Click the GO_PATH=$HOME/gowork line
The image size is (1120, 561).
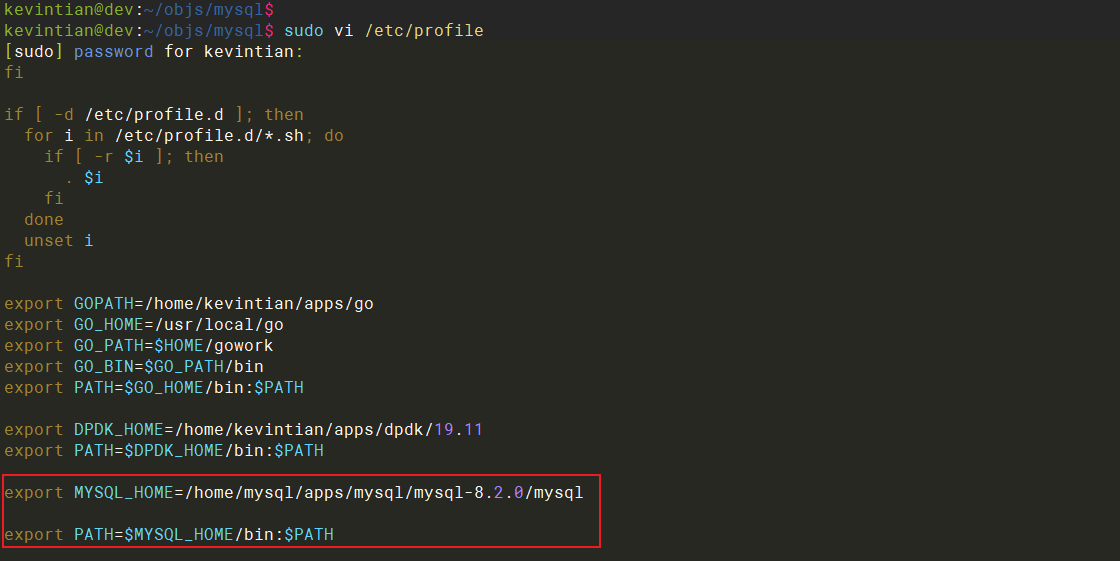click(x=139, y=346)
